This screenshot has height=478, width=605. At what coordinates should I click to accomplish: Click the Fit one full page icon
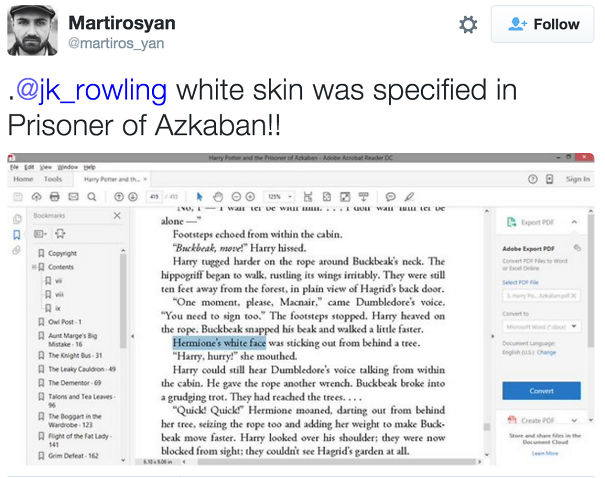click(x=326, y=197)
